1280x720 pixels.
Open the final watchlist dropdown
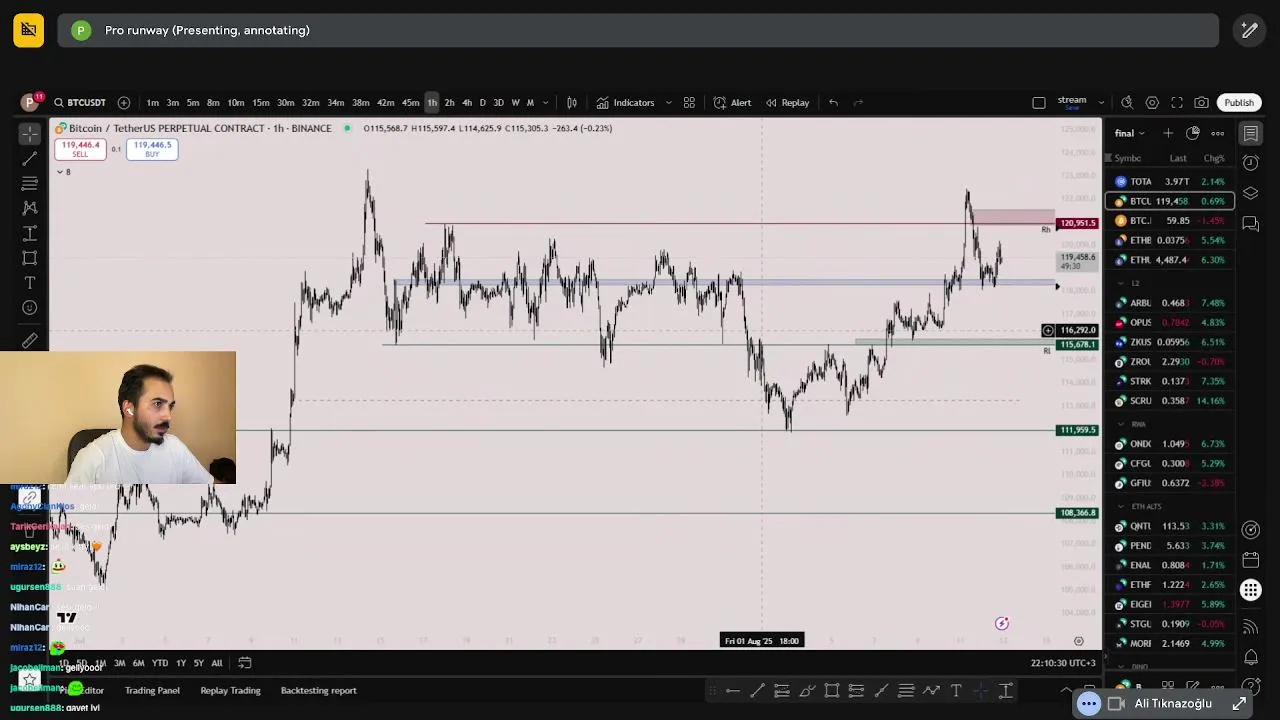coord(1129,133)
